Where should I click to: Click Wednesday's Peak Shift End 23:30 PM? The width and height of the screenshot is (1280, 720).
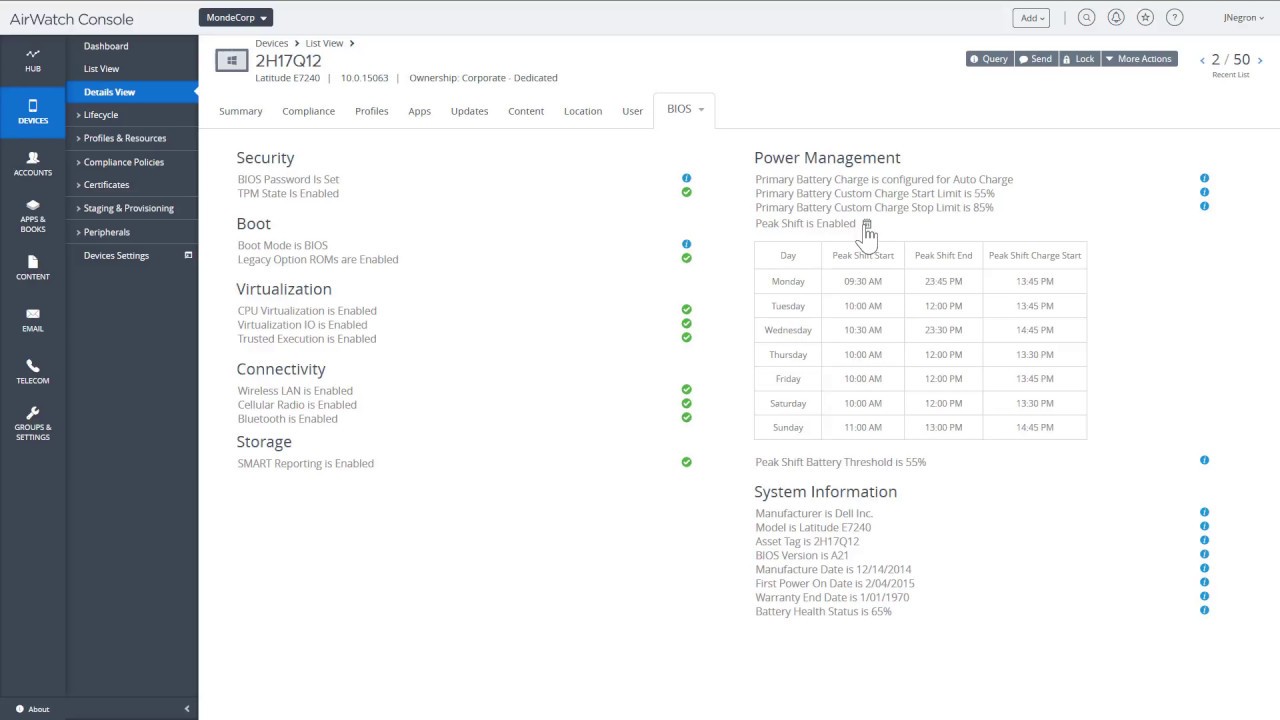943,330
